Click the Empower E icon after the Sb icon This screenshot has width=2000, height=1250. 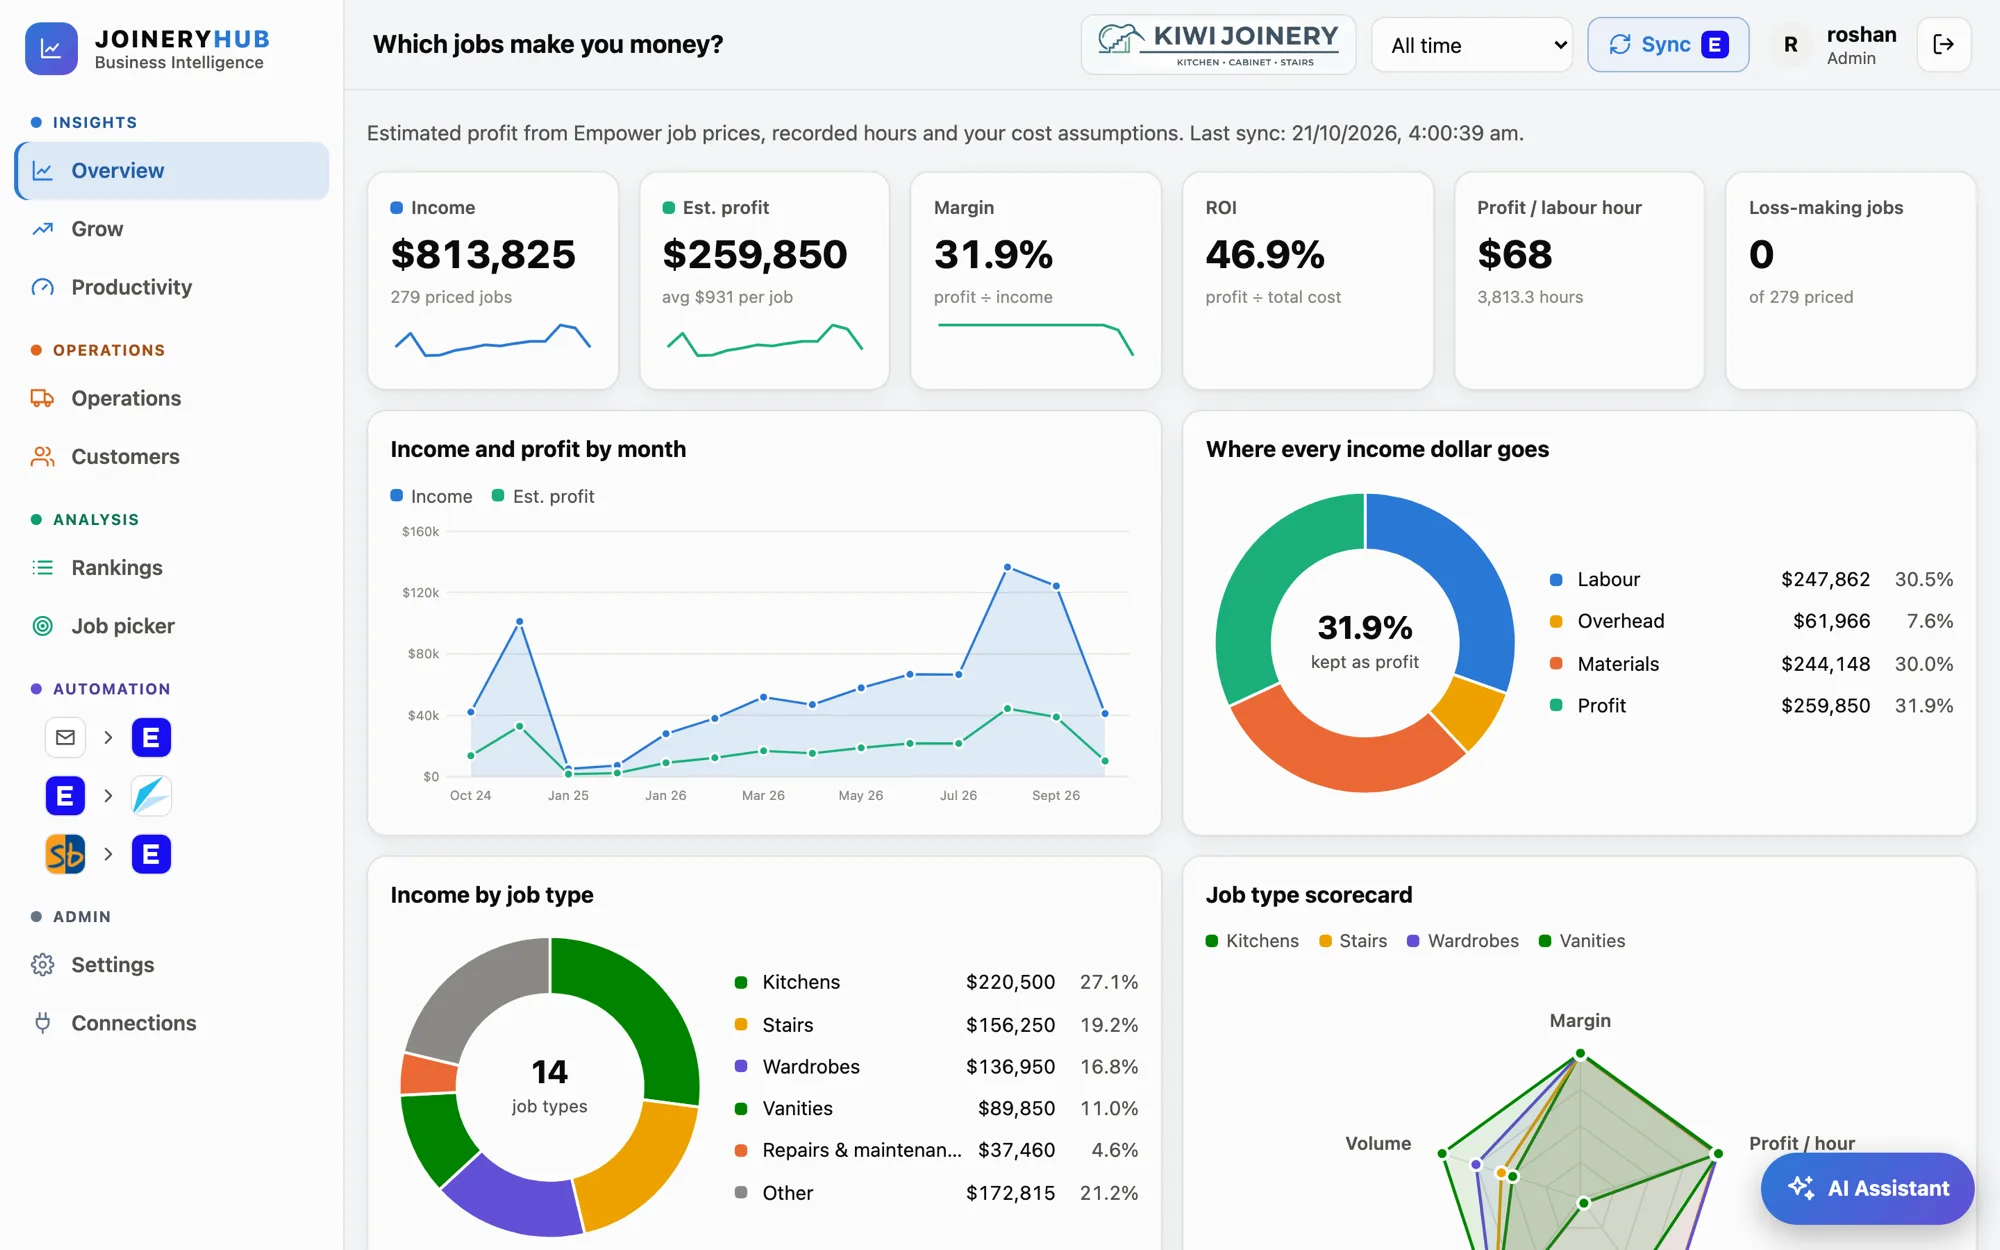pyautogui.click(x=151, y=854)
